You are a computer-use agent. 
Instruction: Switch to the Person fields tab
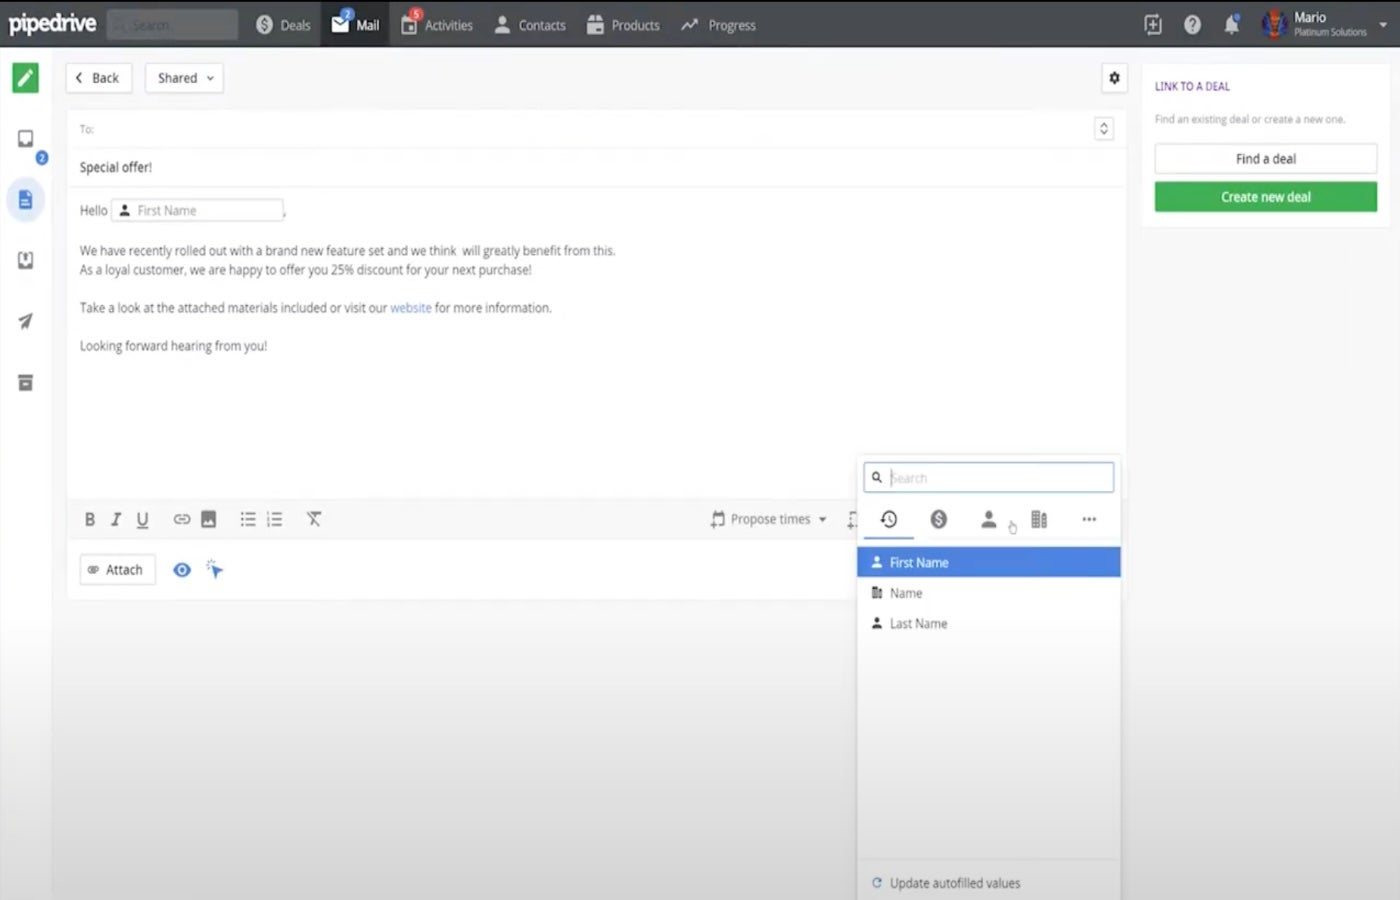pos(988,519)
